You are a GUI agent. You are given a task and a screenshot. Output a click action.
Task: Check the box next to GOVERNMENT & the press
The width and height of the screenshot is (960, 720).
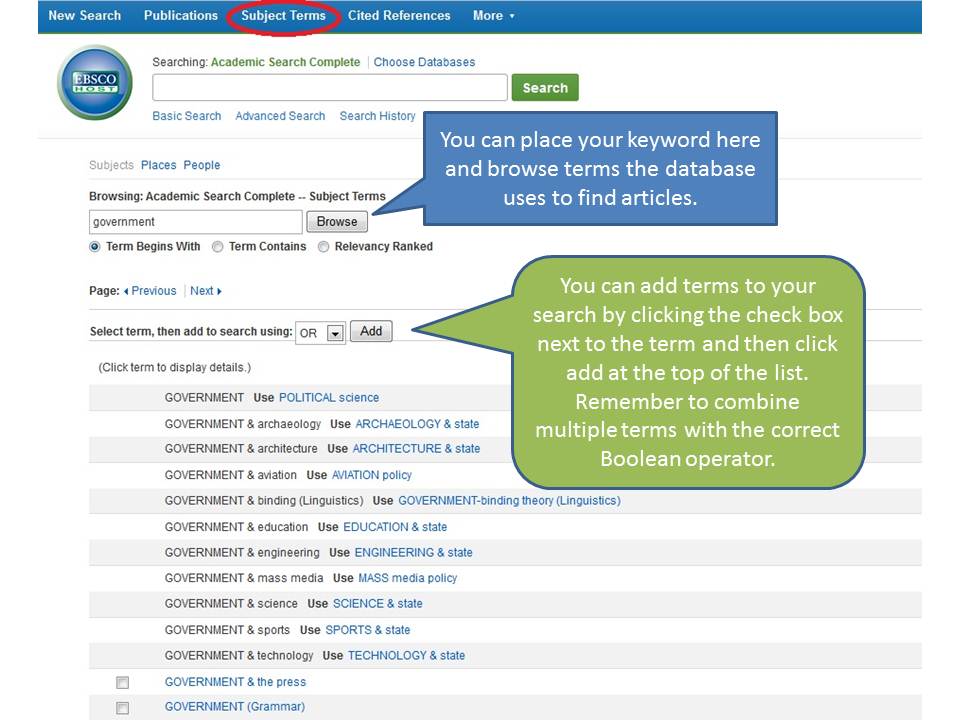tap(122, 682)
